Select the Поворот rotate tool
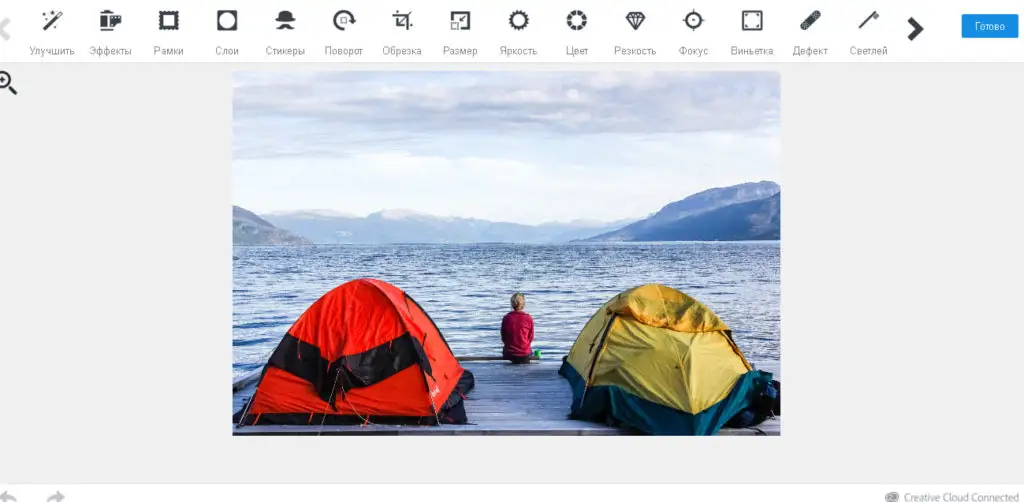The width and height of the screenshot is (1024, 502). 344,29
